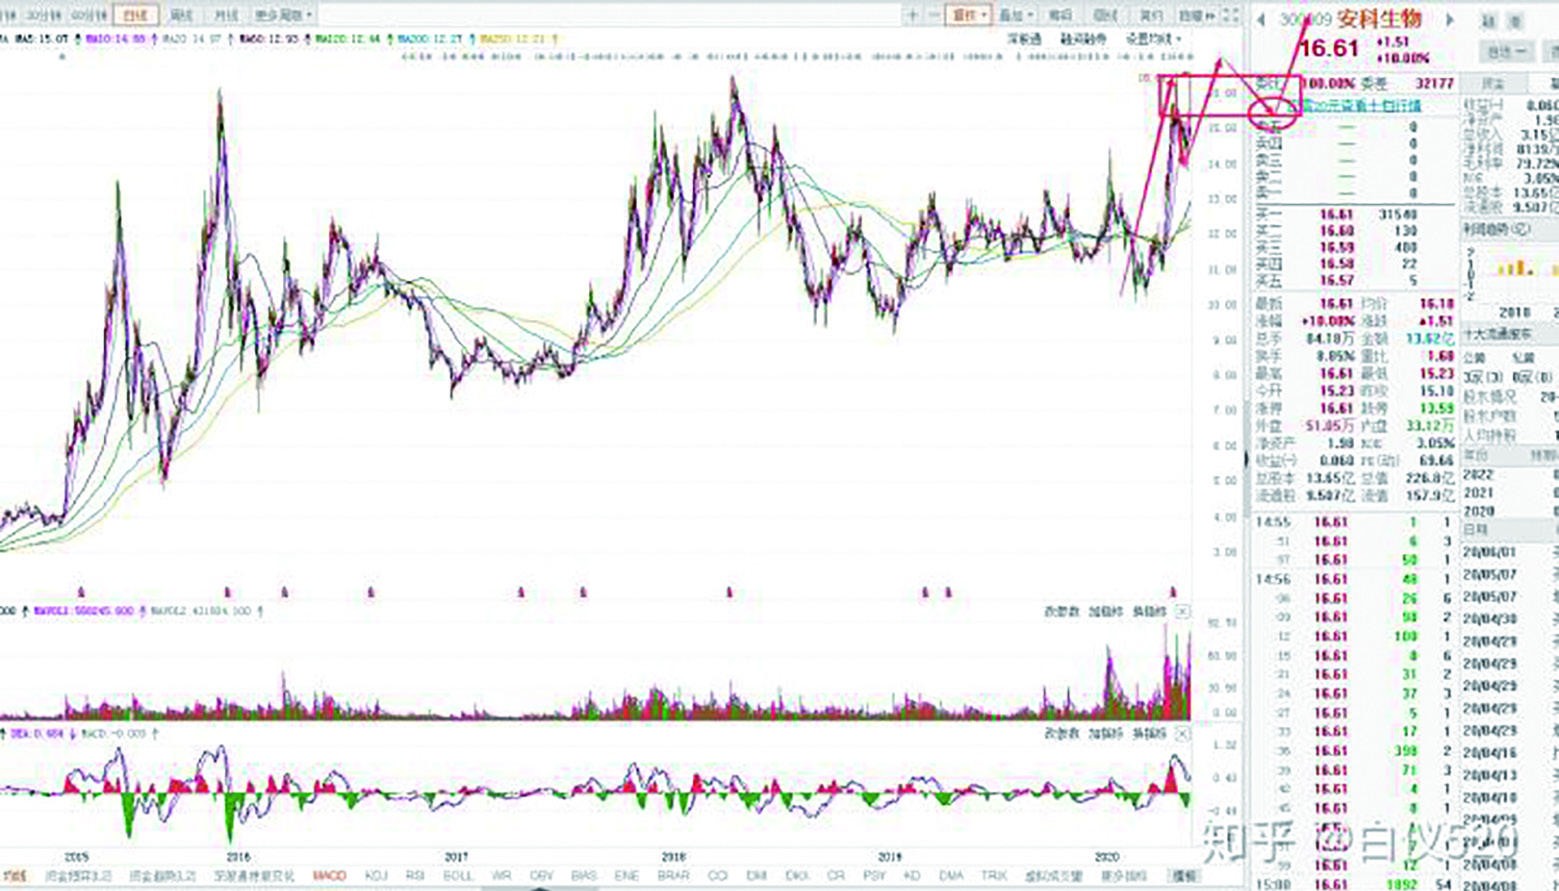
Task: Select the 日线 daily period tab
Action: [135, 15]
